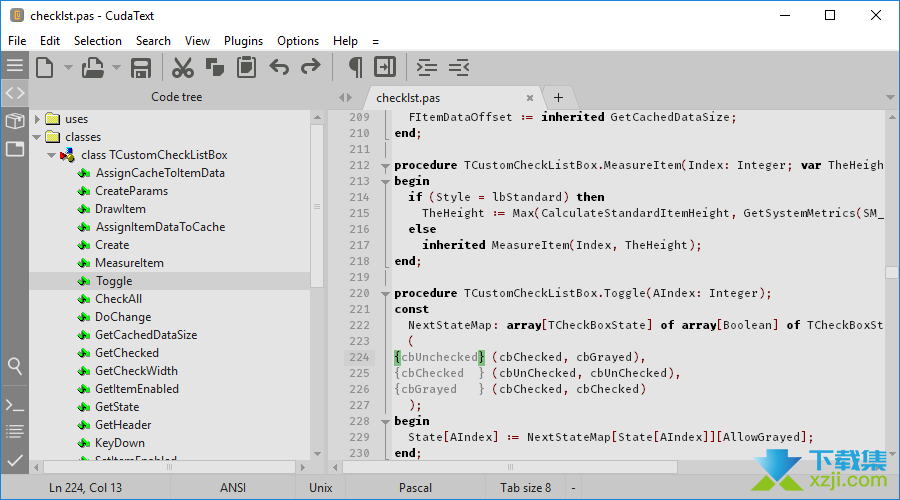This screenshot has width=900, height=500.
Task: Click the ANSI encoding status field
Action: pos(232,488)
